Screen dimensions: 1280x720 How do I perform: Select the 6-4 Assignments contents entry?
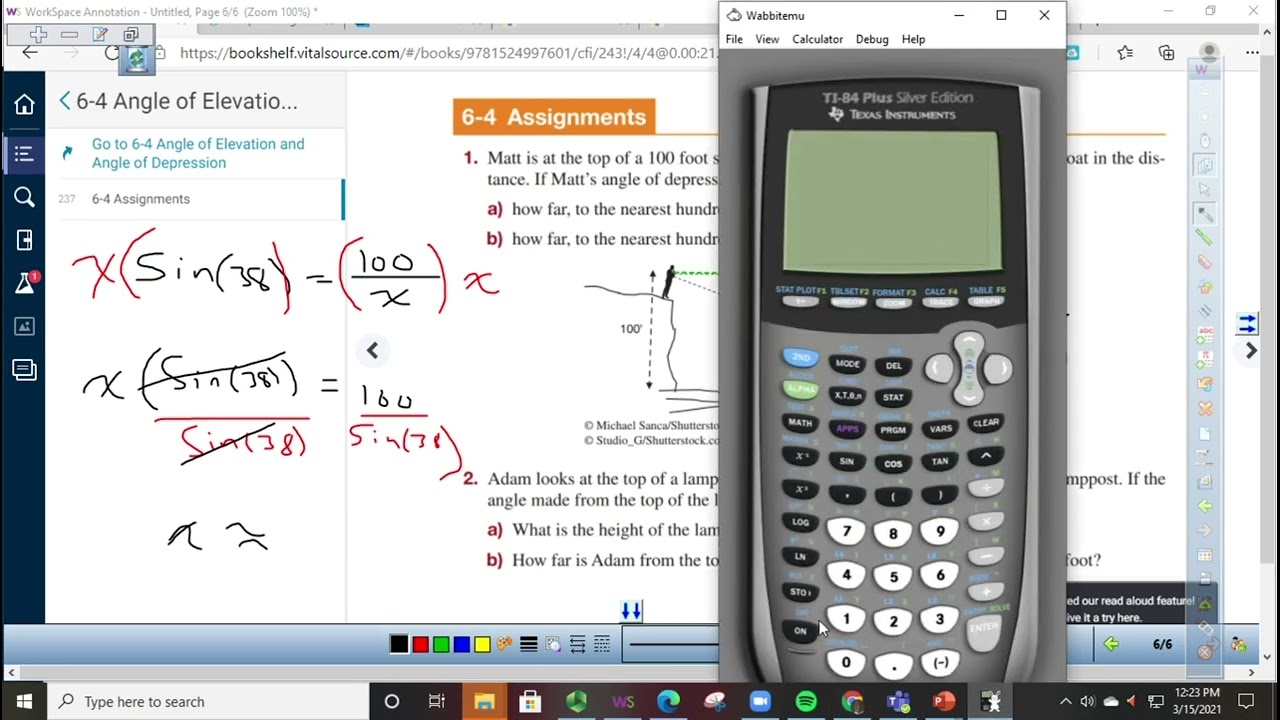point(141,199)
